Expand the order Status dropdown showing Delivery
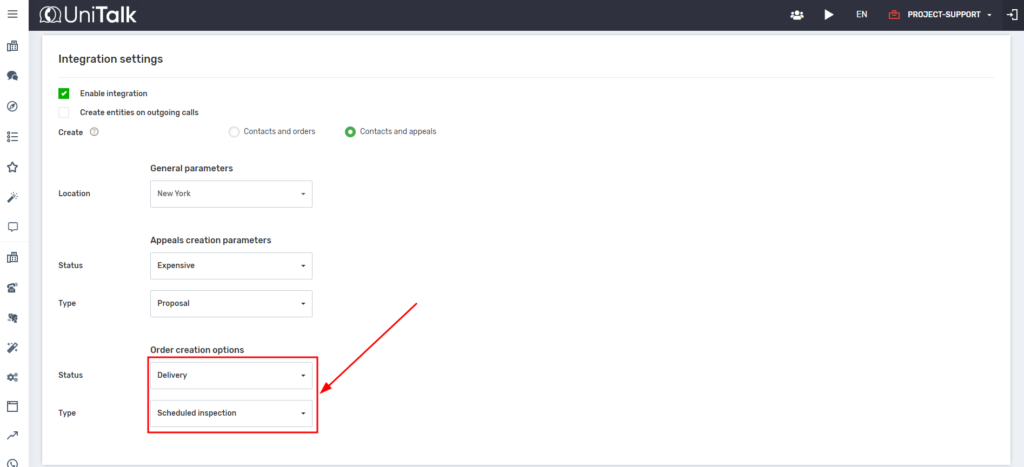Image resolution: width=1024 pixels, height=467 pixels. pyautogui.click(x=231, y=376)
